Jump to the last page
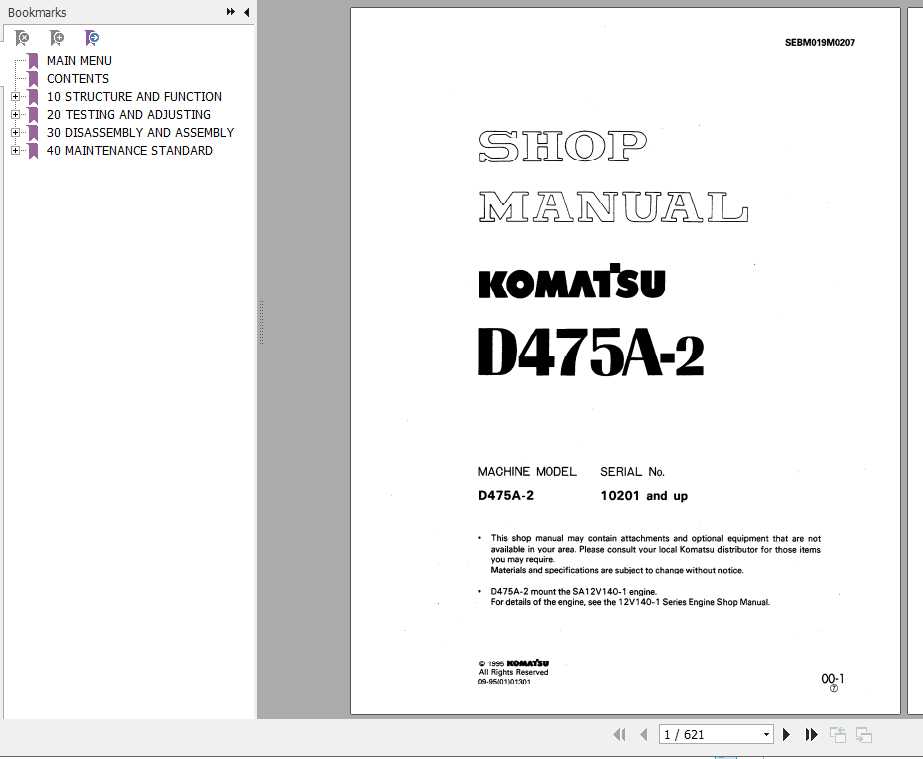 click(x=811, y=734)
